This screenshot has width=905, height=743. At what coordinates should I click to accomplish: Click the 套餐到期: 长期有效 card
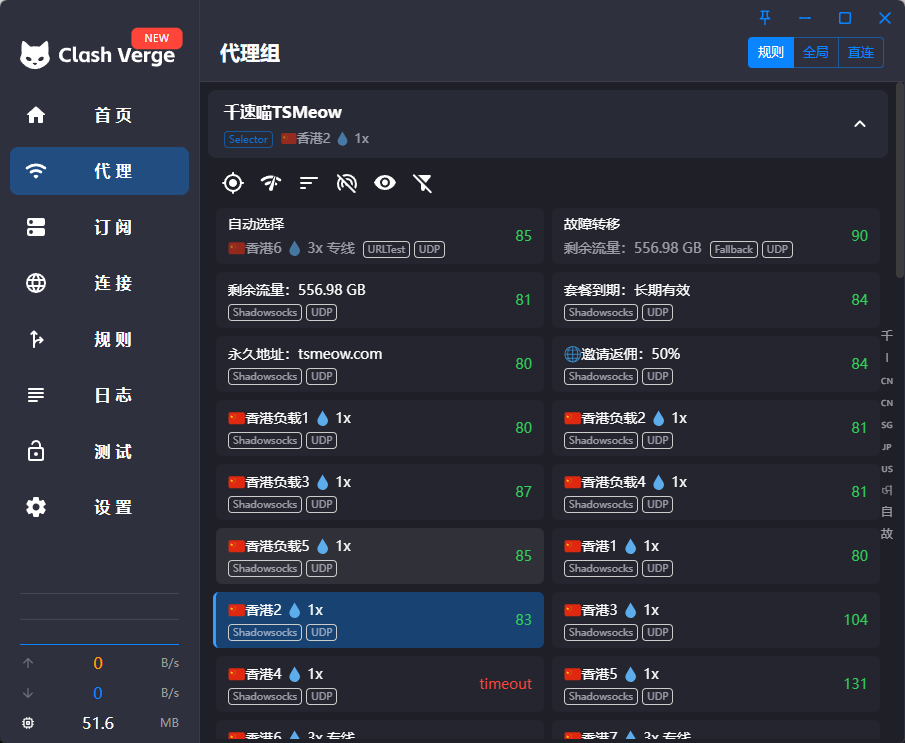[x=715, y=300]
